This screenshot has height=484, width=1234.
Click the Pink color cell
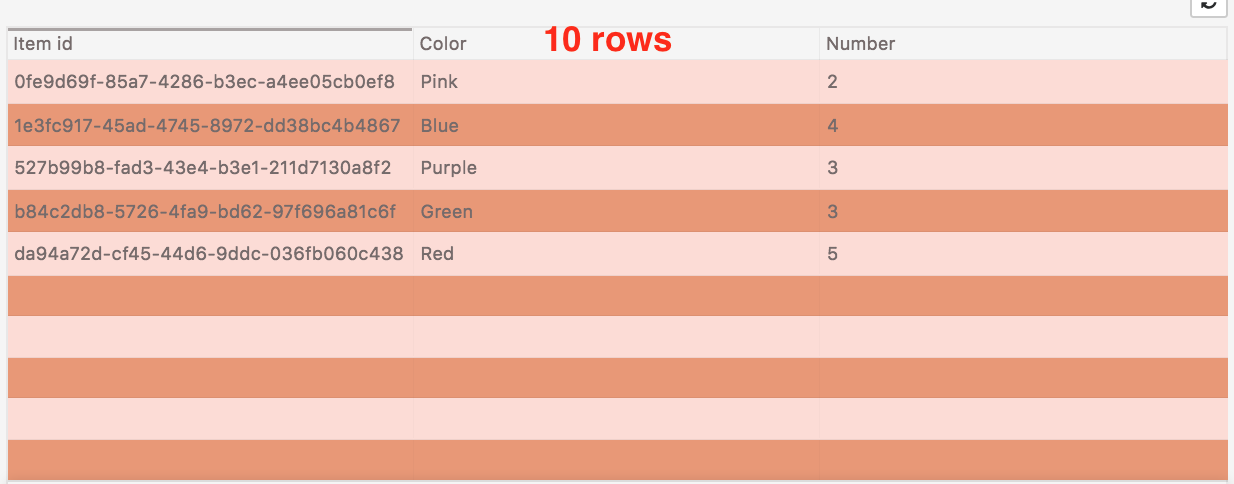(x=439, y=82)
